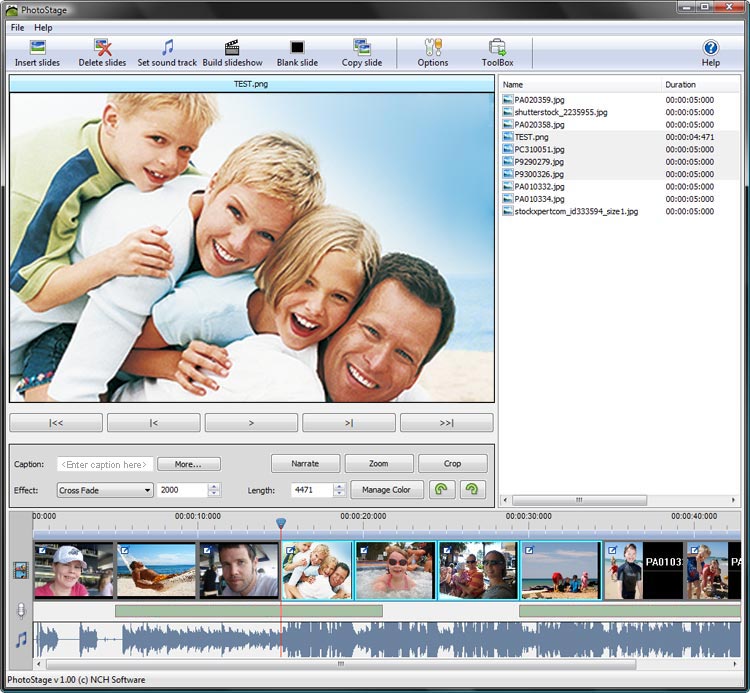
Task: Open the Options tool
Action: pos(433,48)
